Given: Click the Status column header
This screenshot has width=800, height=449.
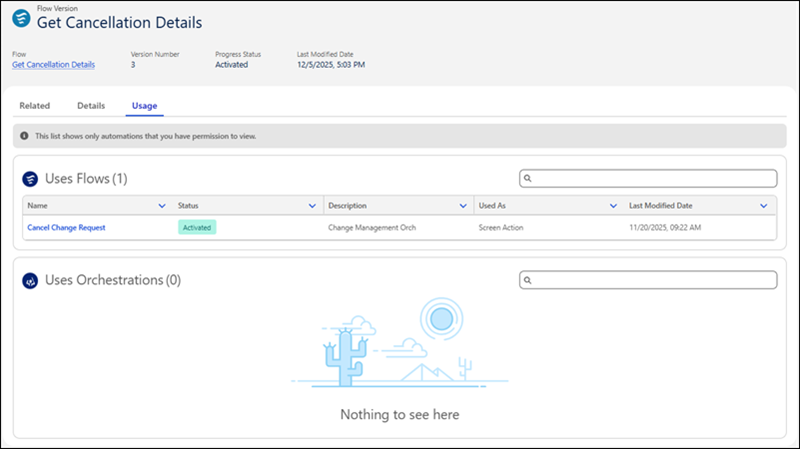Looking at the screenshot, I should (x=248, y=206).
